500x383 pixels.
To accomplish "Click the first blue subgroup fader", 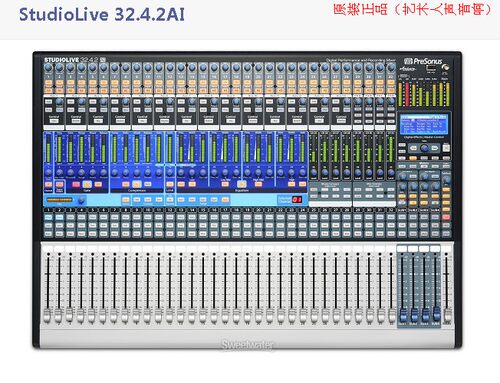I will pos(403,314).
